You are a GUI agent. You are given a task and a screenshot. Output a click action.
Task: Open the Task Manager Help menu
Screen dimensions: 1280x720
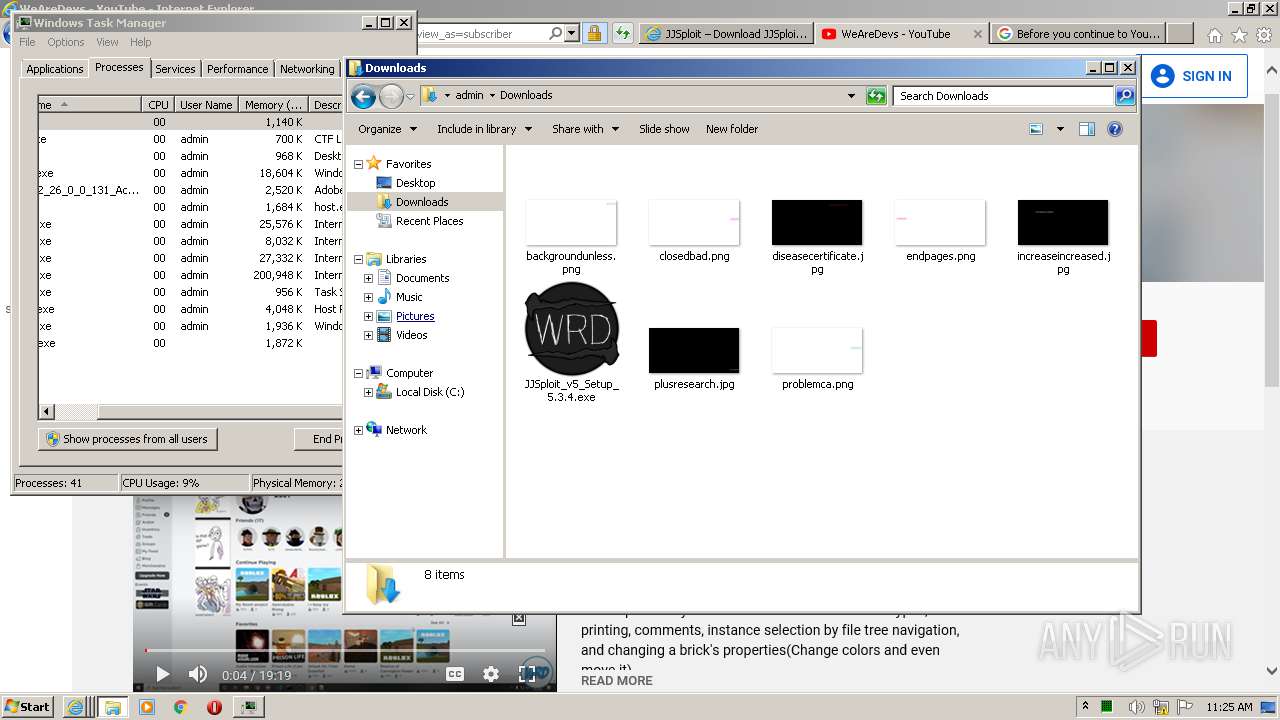[140, 42]
